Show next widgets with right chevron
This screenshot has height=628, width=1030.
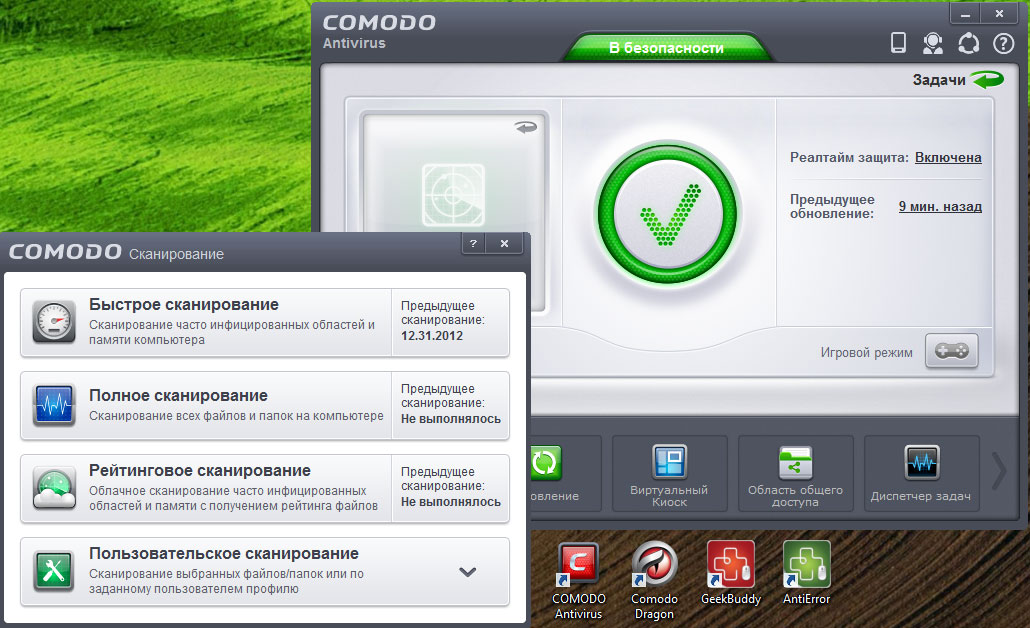coord(998,471)
